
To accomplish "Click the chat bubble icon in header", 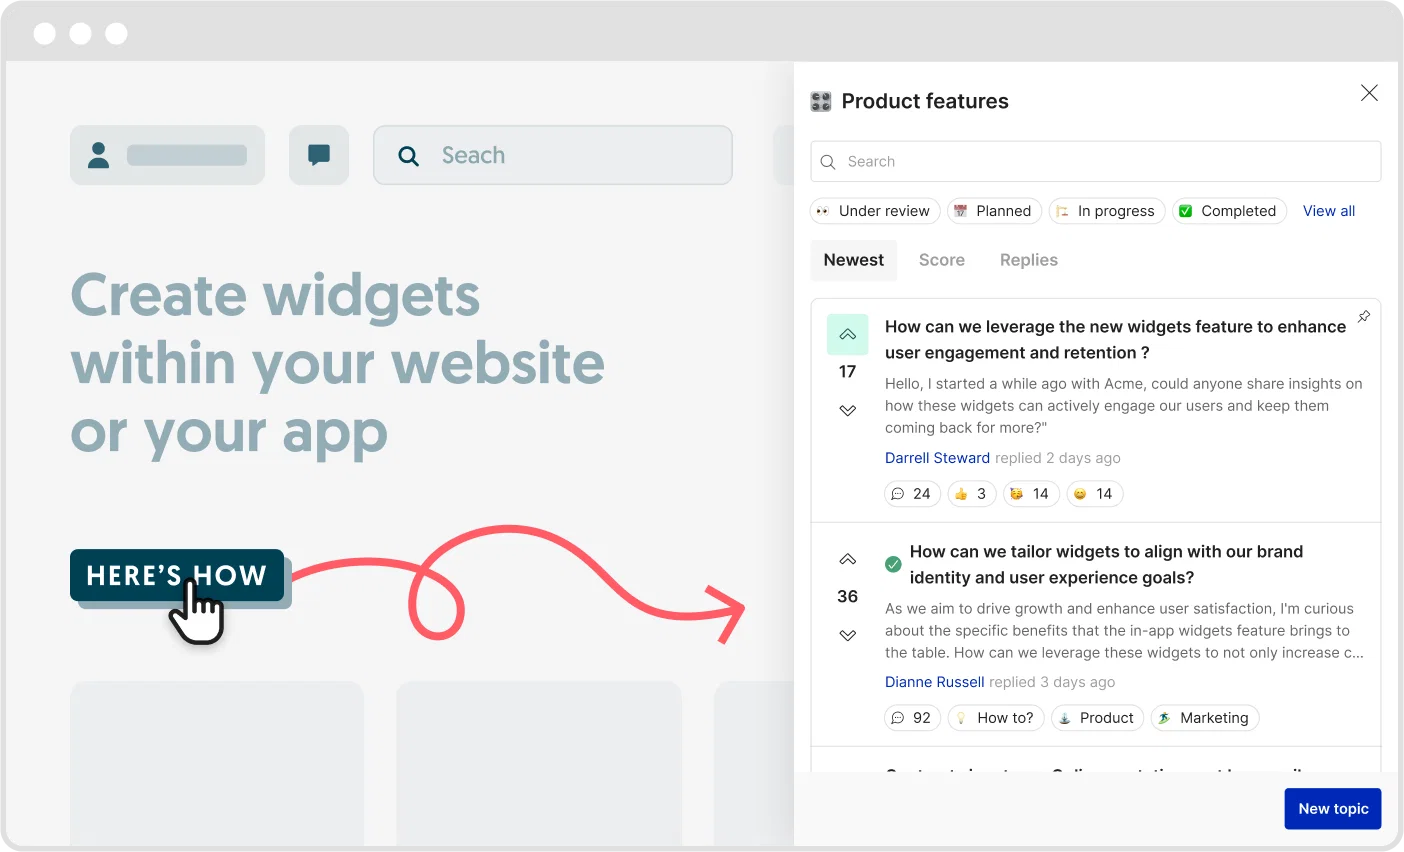I will (x=319, y=155).
